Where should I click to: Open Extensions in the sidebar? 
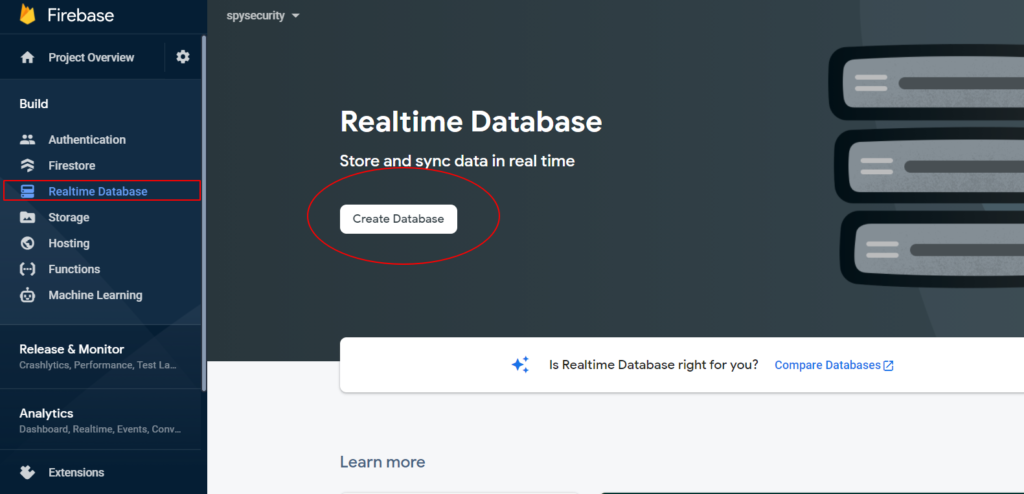pos(76,472)
